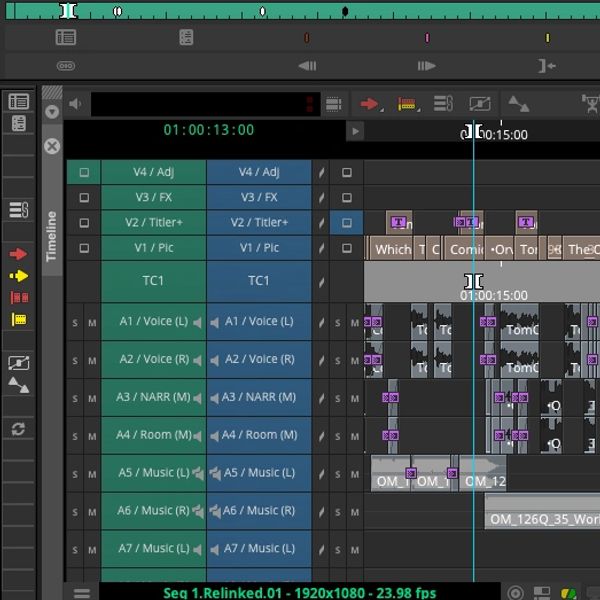Solo A1 / Voice (L) source track
This screenshot has width=600, height=600.
pos(75,322)
